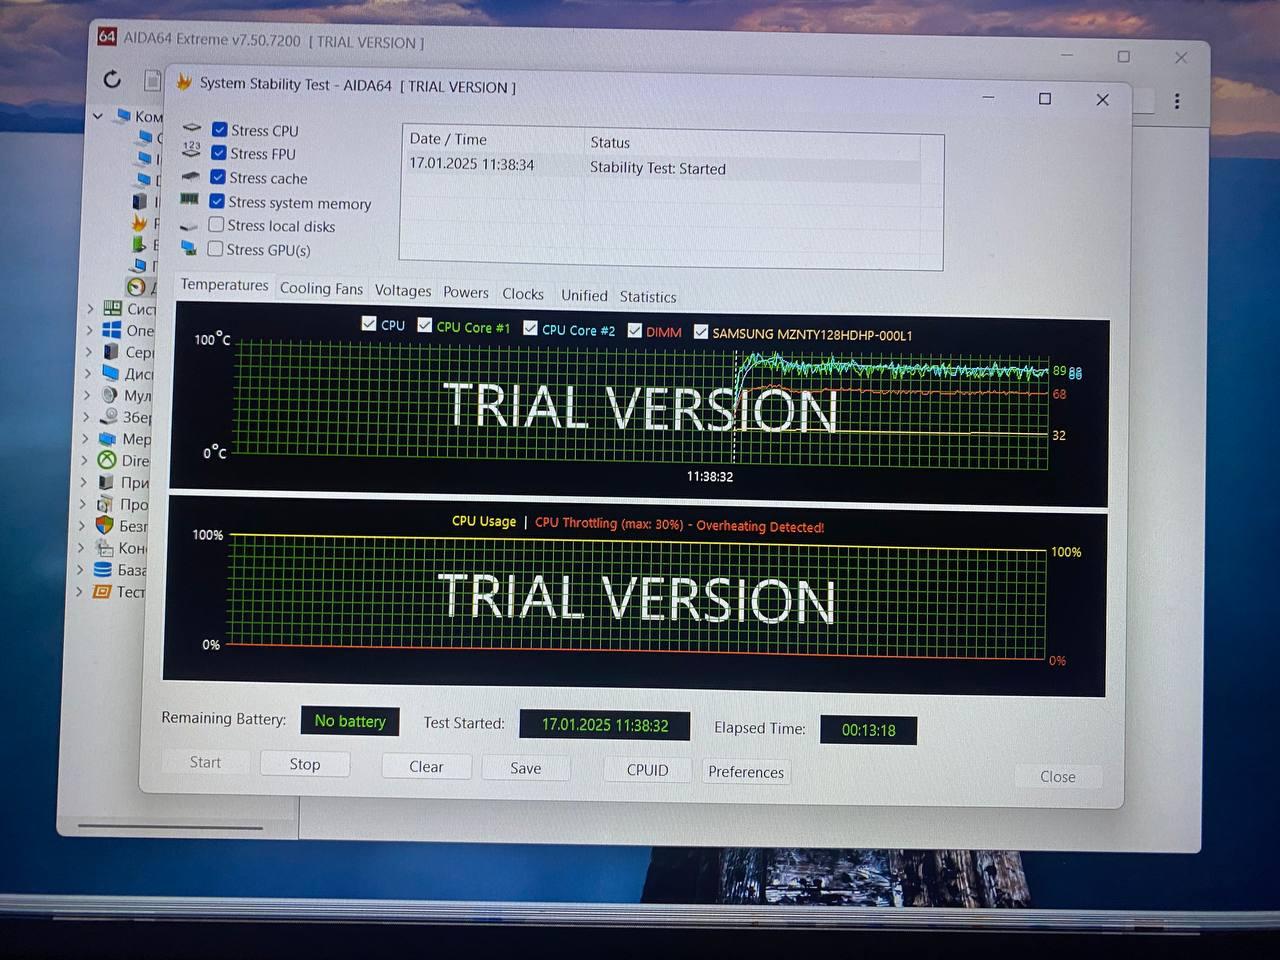Open the CPUID panel button

[647, 770]
